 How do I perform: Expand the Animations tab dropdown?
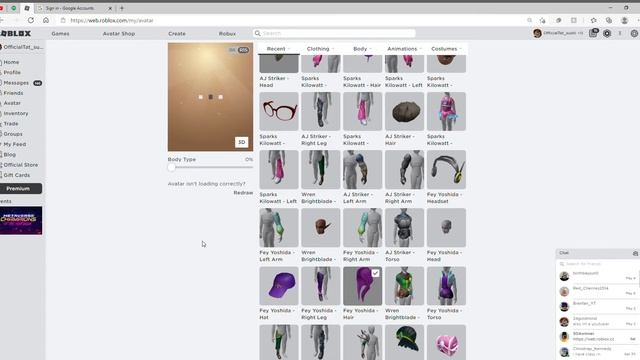click(x=404, y=49)
